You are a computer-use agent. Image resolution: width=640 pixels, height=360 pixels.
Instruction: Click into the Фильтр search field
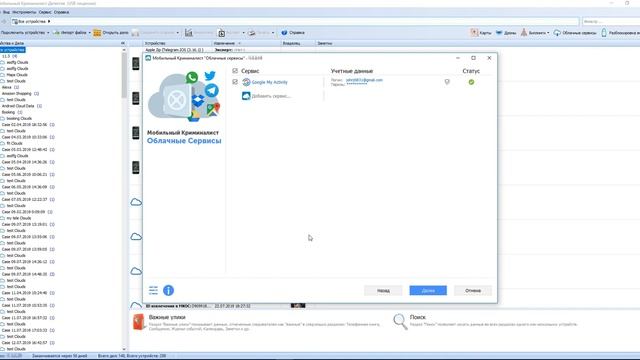tap(611, 21)
